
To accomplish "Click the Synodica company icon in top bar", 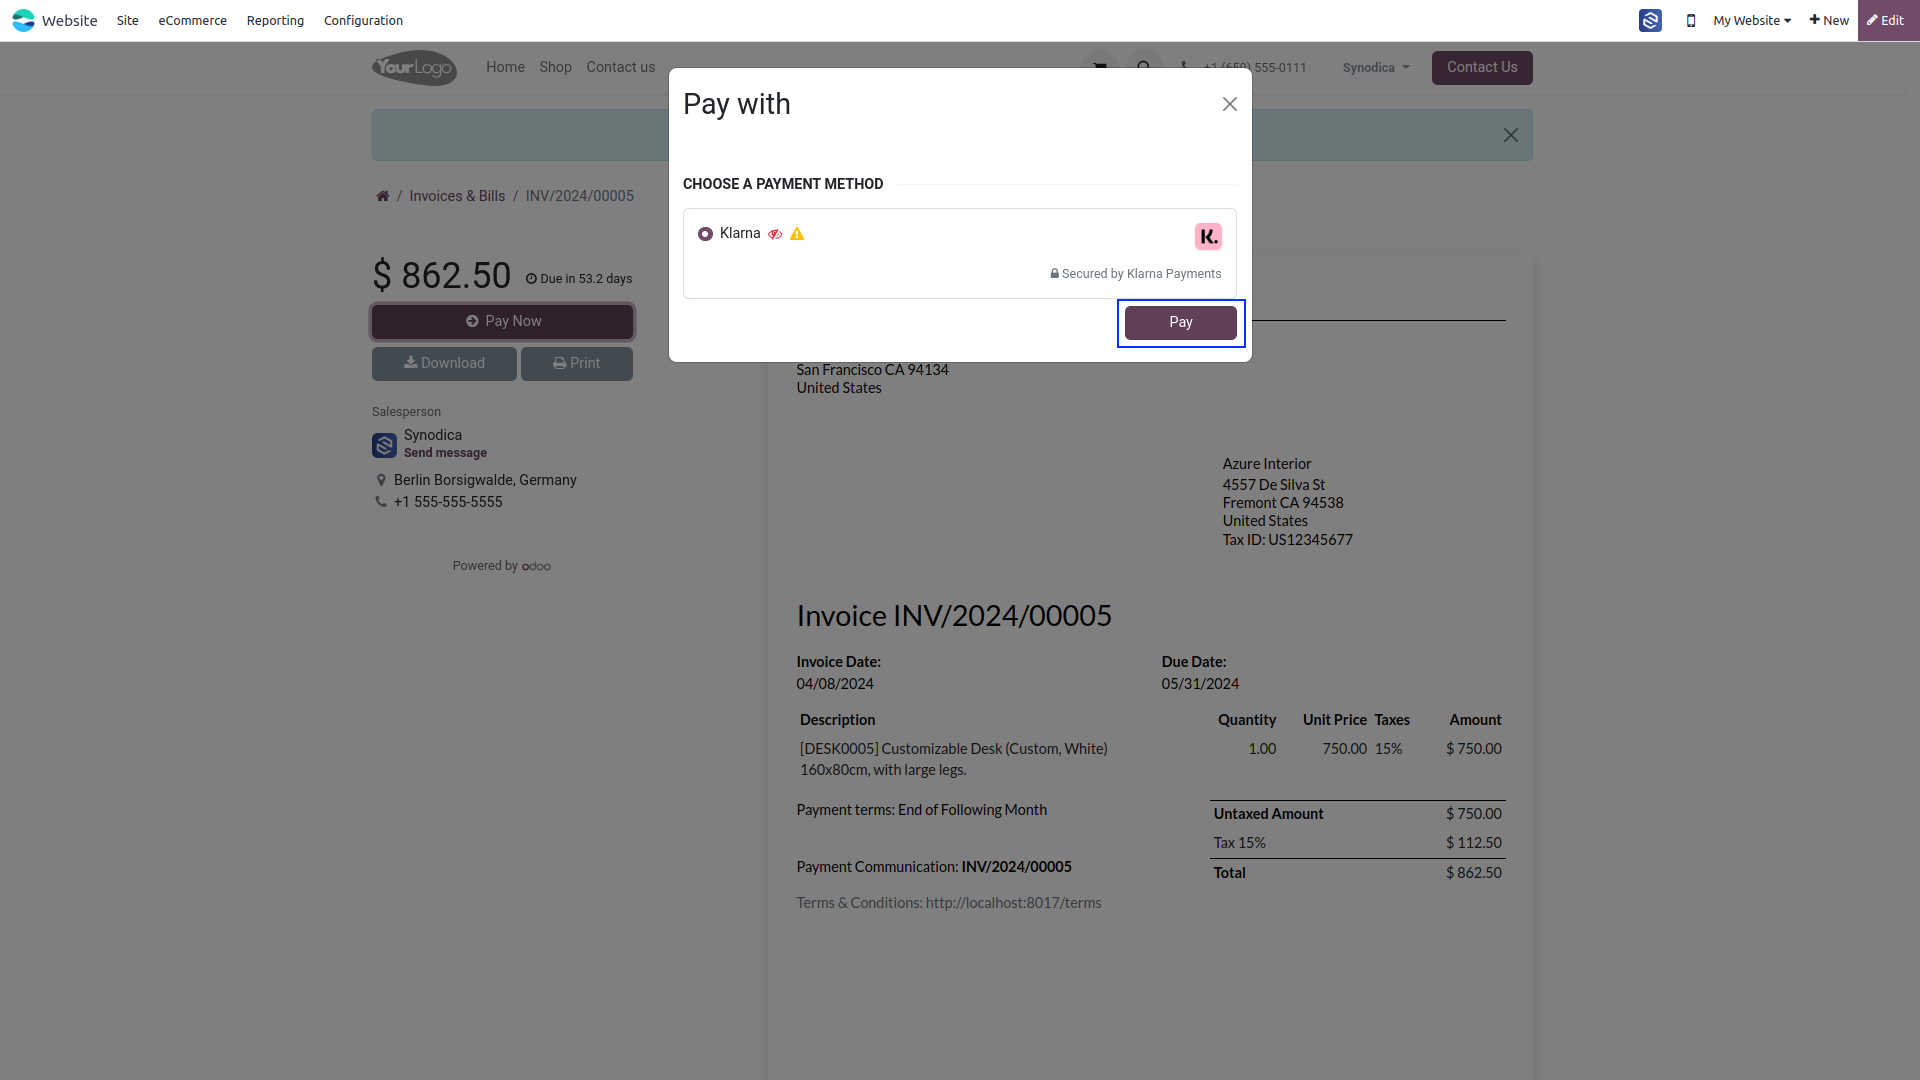I will coord(1650,20).
